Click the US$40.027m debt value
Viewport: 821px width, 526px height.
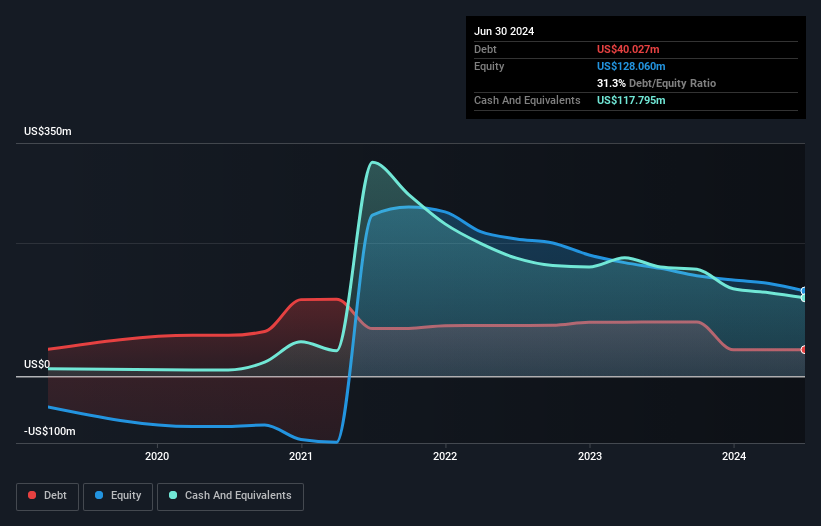tap(628, 49)
